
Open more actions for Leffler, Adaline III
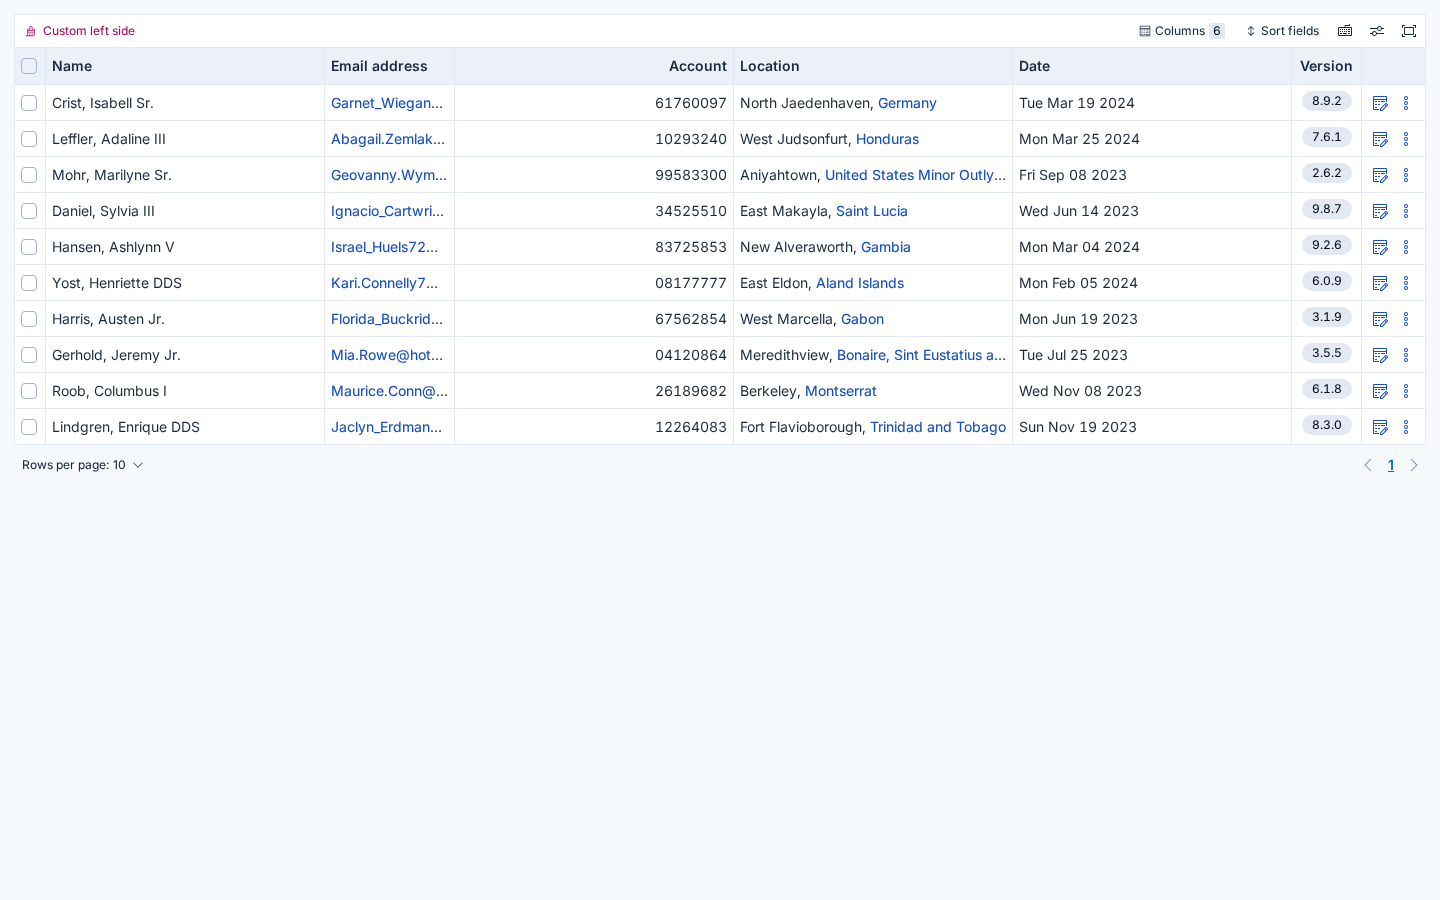[x=1406, y=139]
